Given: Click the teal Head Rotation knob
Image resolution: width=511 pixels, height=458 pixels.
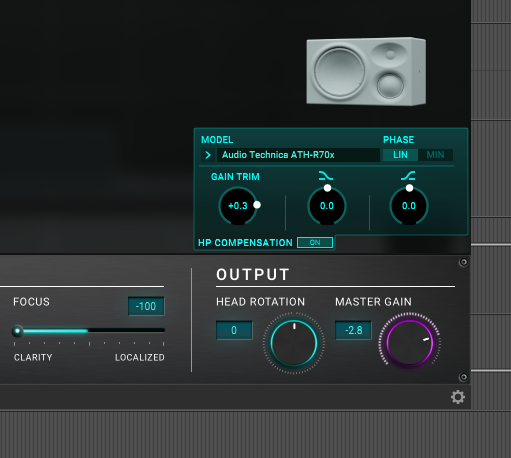Looking at the screenshot, I should (294, 343).
